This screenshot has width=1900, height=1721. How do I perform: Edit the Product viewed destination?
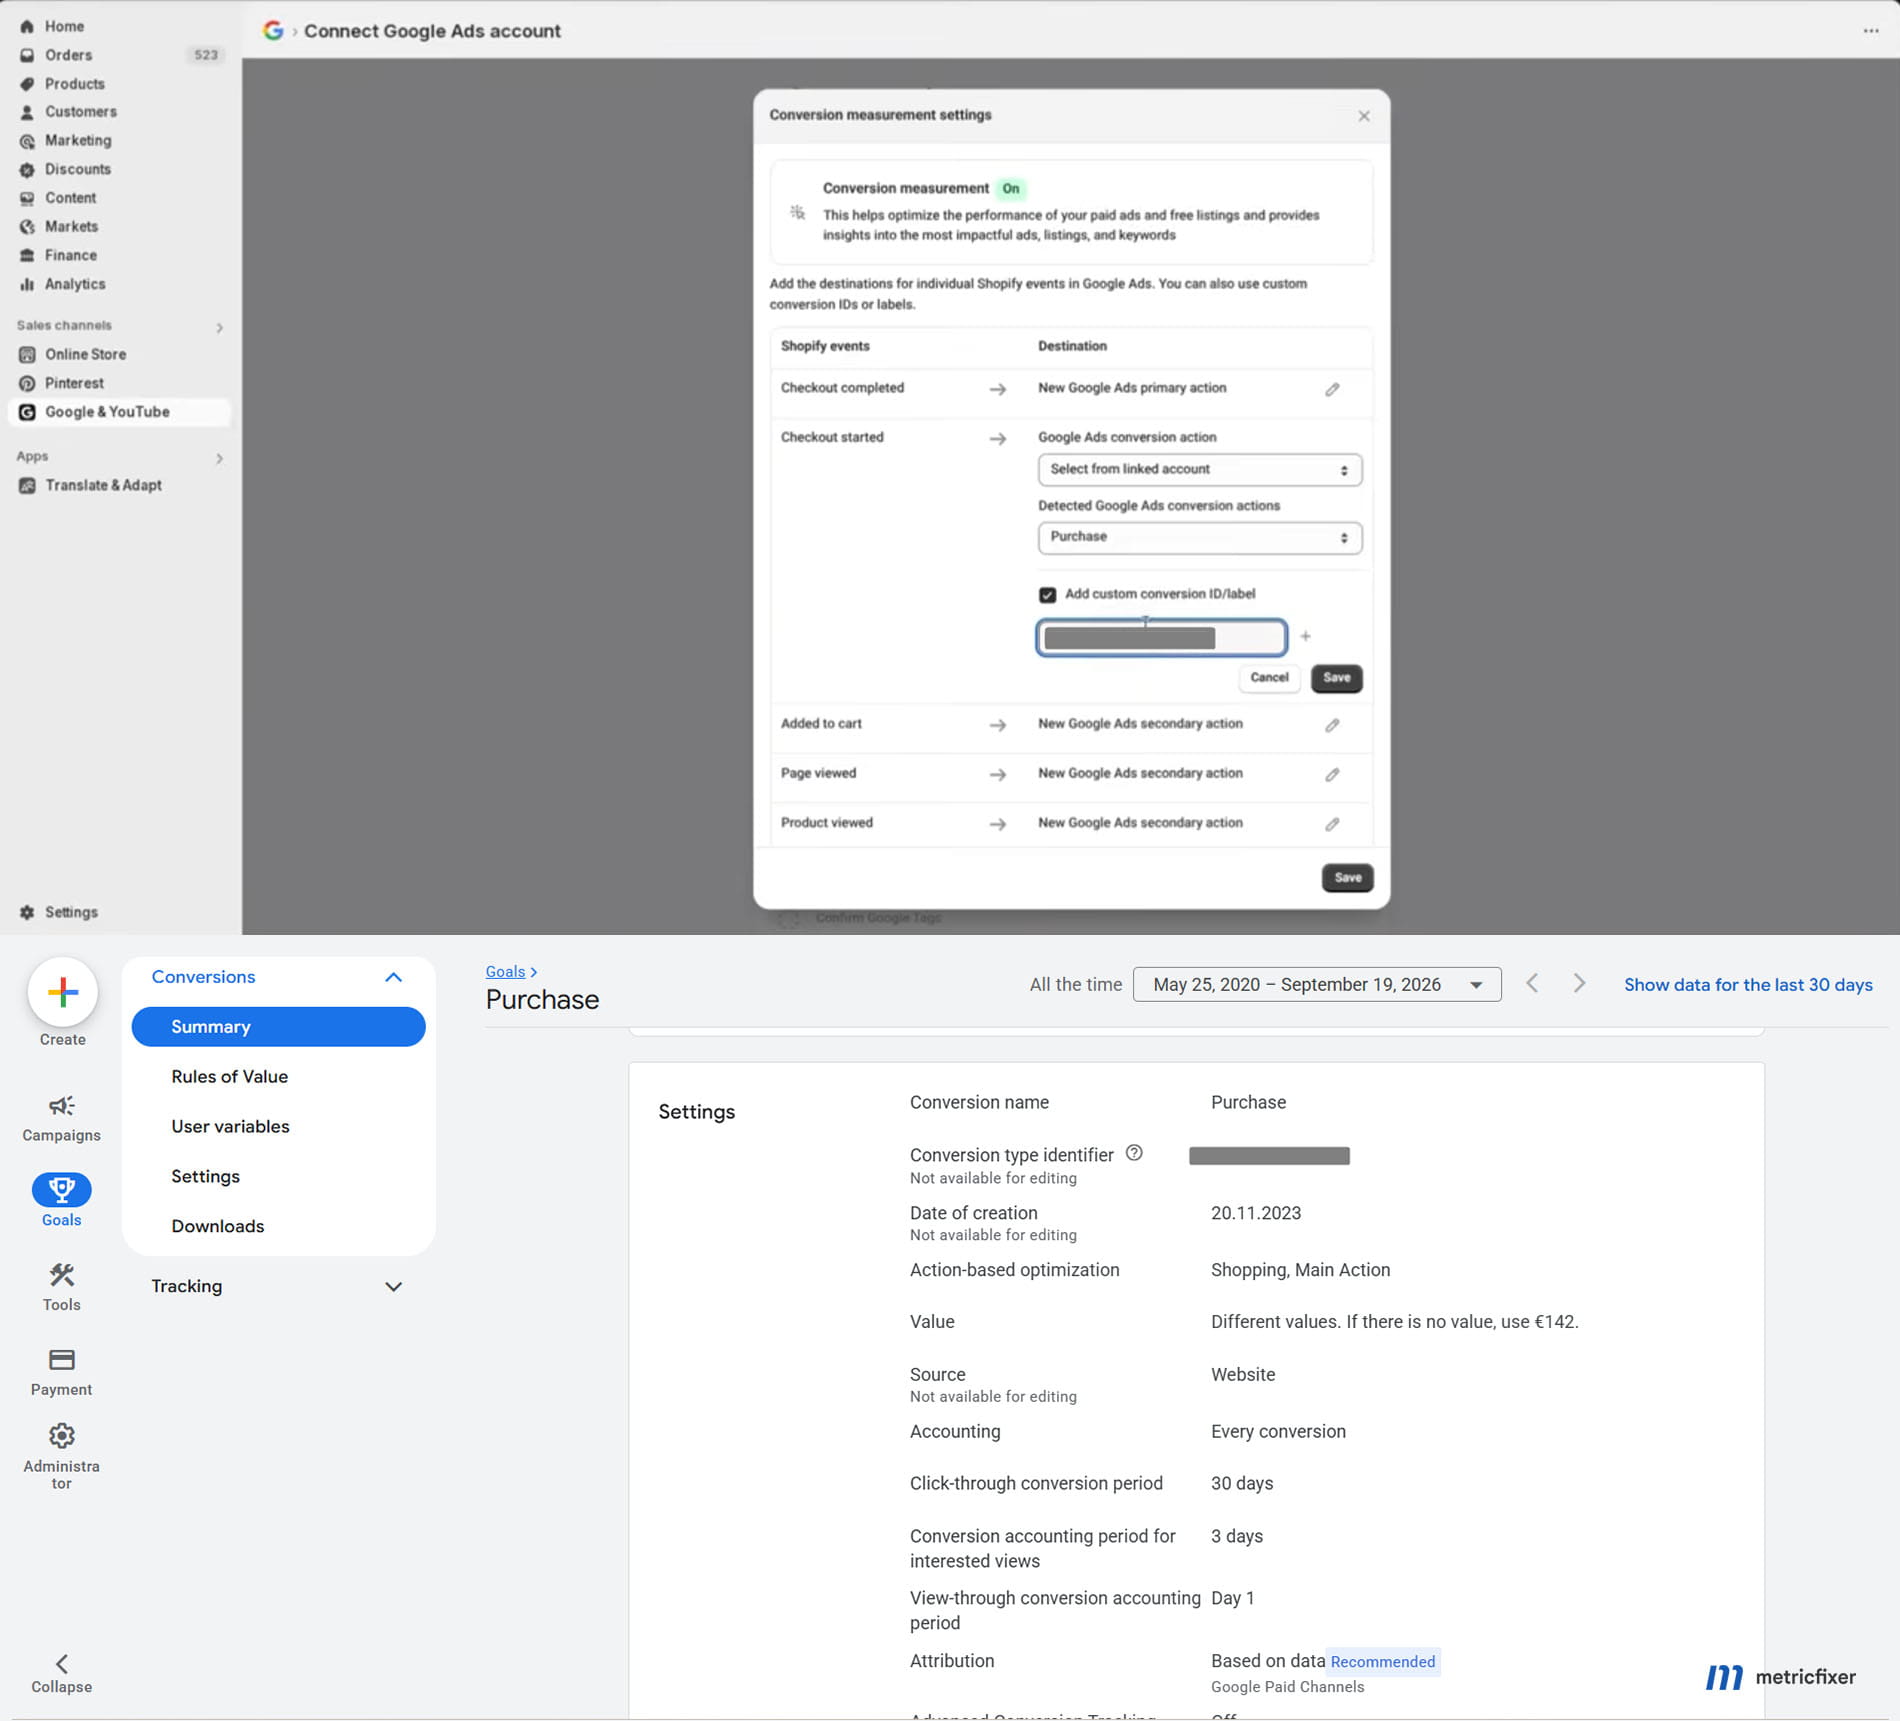click(1332, 824)
